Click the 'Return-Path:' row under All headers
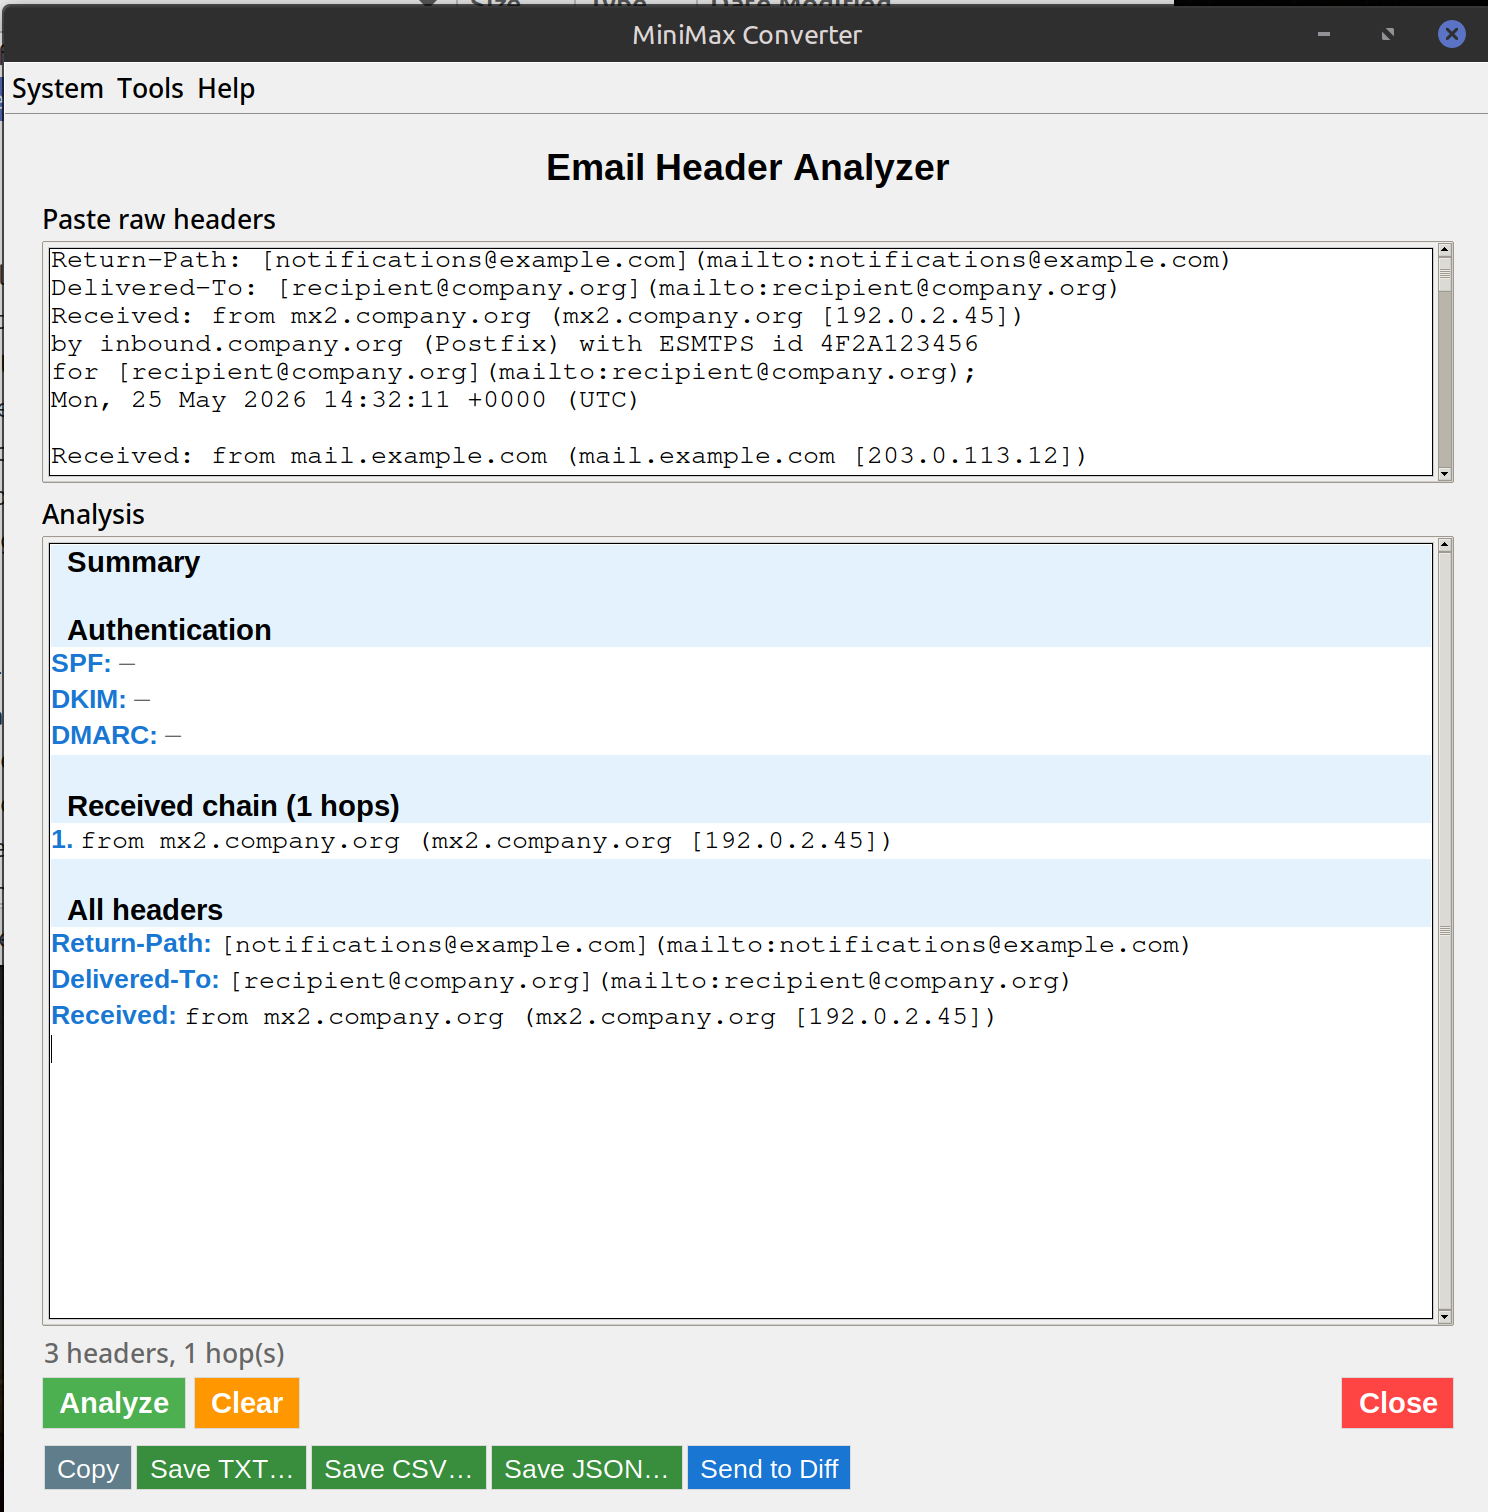 [620, 944]
